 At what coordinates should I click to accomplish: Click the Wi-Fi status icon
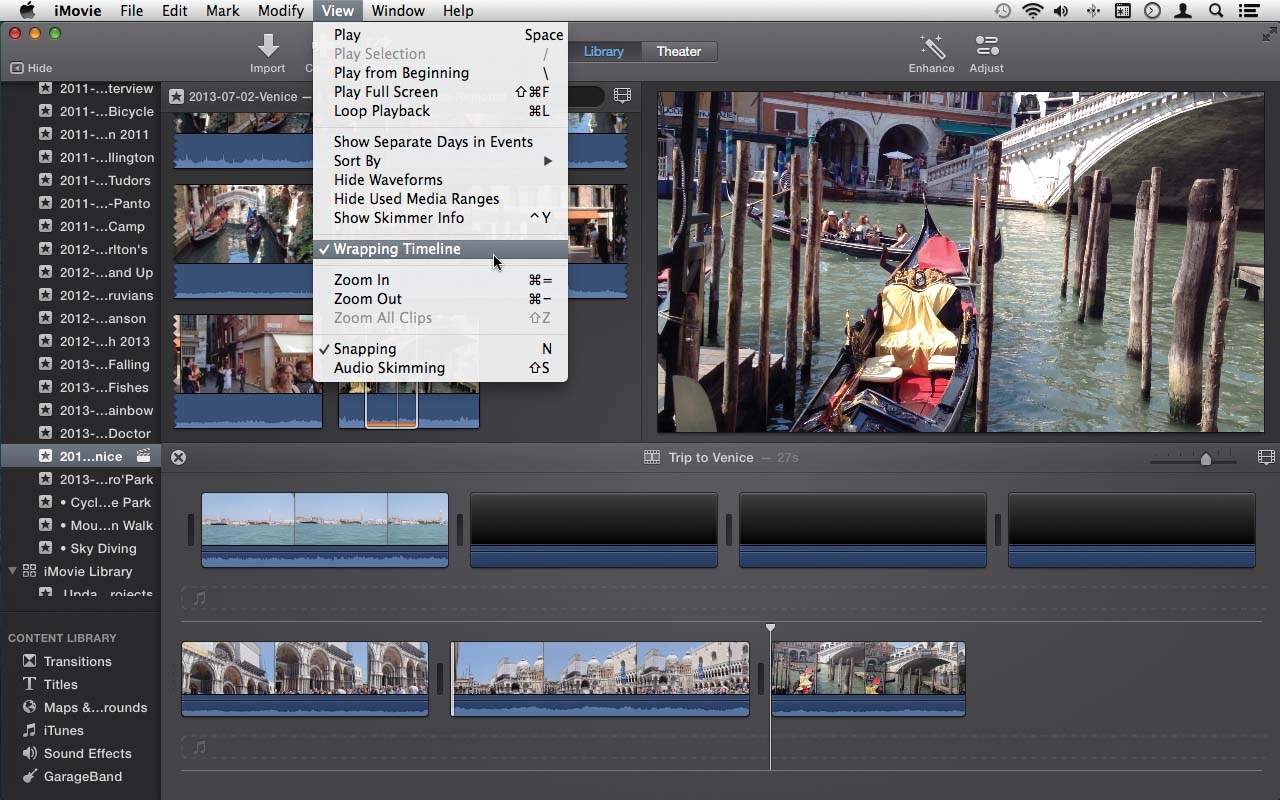pos(1032,11)
